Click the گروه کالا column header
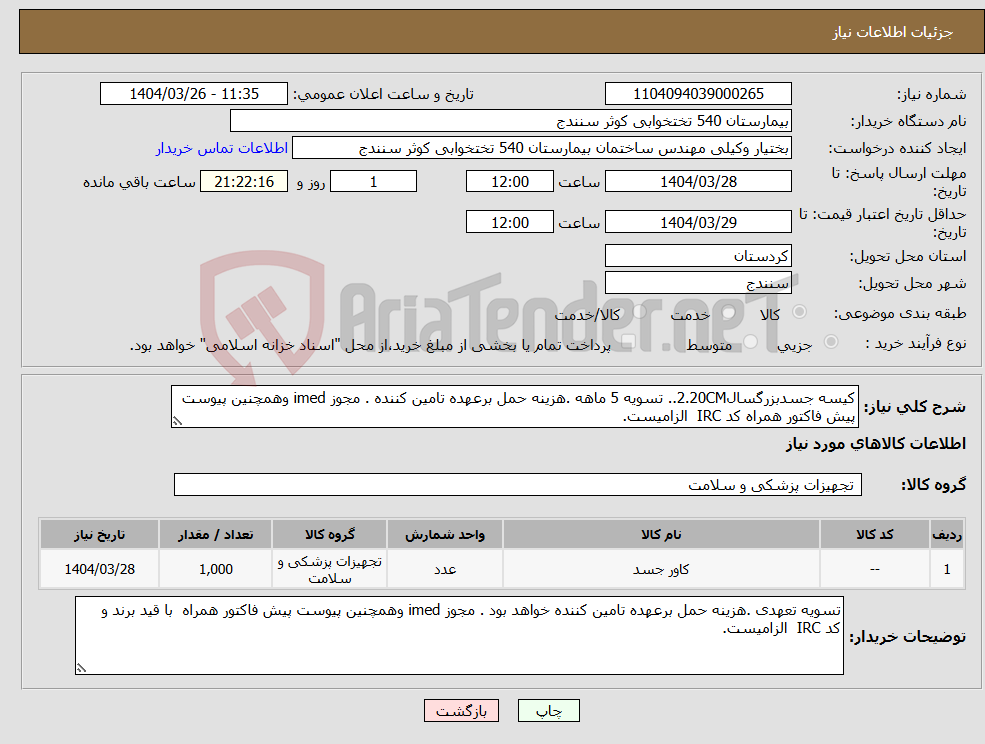The image size is (985, 744). tap(330, 534)
